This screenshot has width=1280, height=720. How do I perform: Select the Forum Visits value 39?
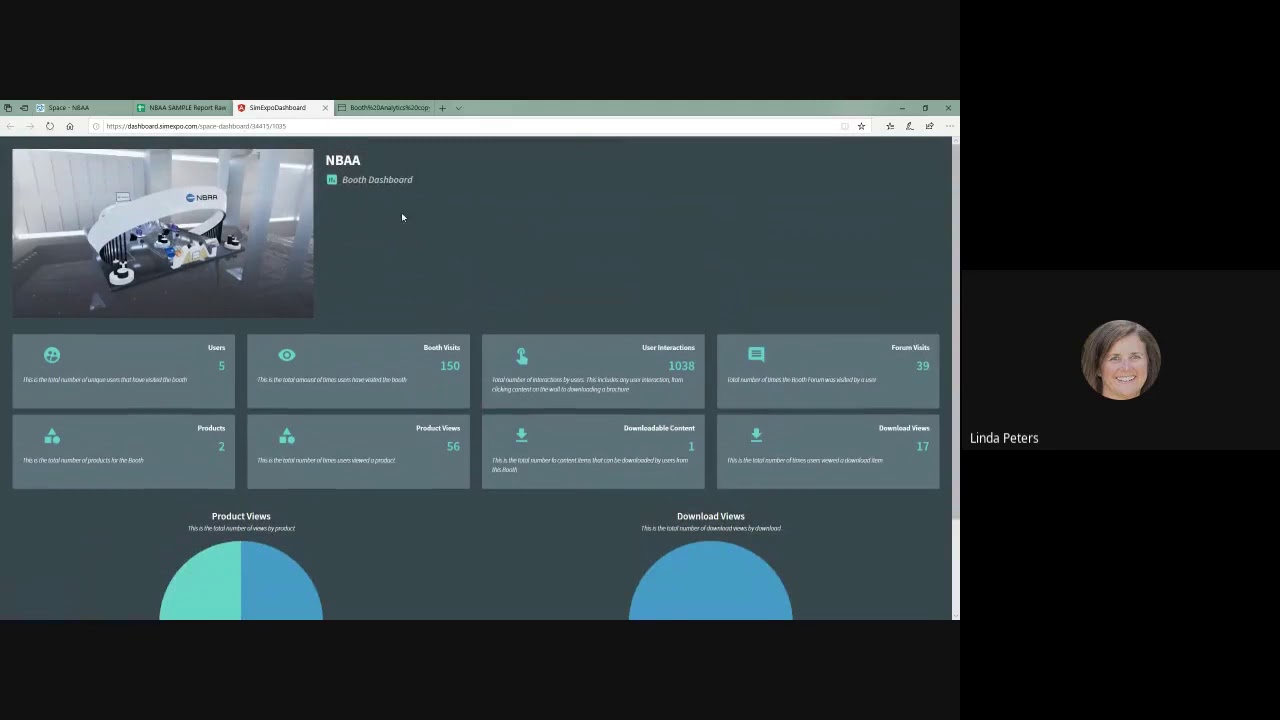click(922, 366)
